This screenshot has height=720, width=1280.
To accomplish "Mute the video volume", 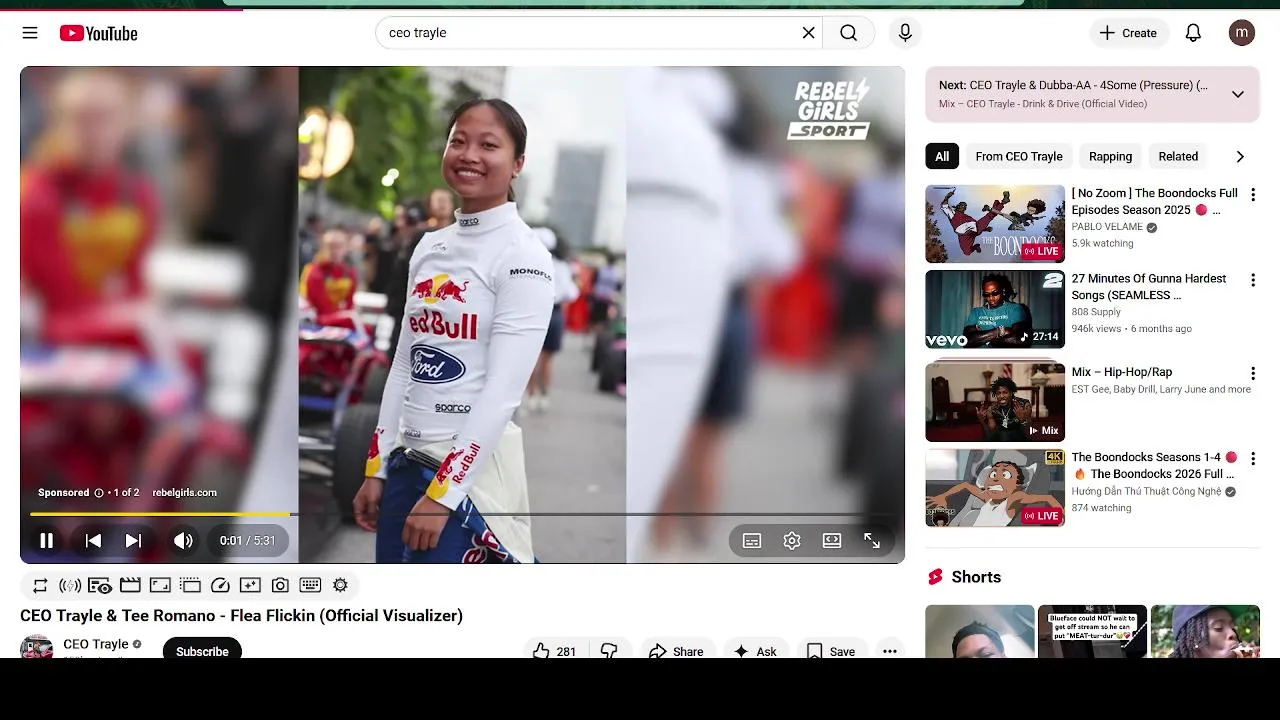I will pyautogui.click(x=183, y=540).
